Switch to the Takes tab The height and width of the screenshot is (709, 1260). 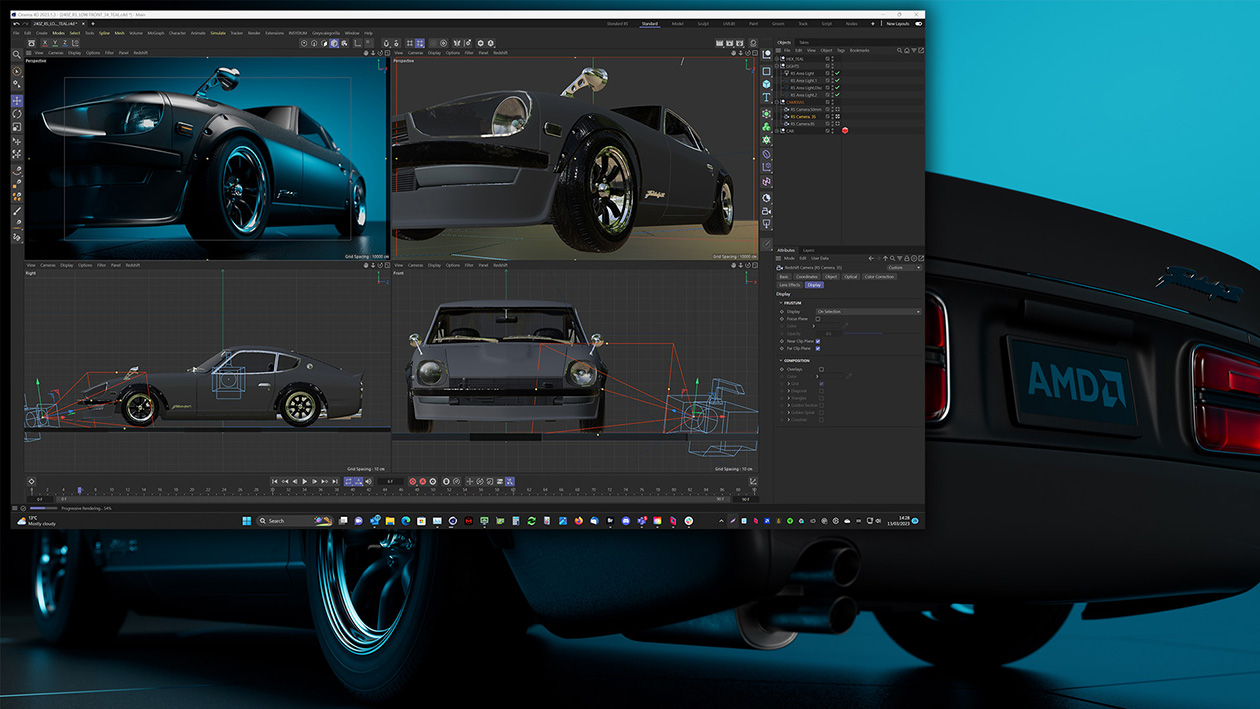pos(804,42)
